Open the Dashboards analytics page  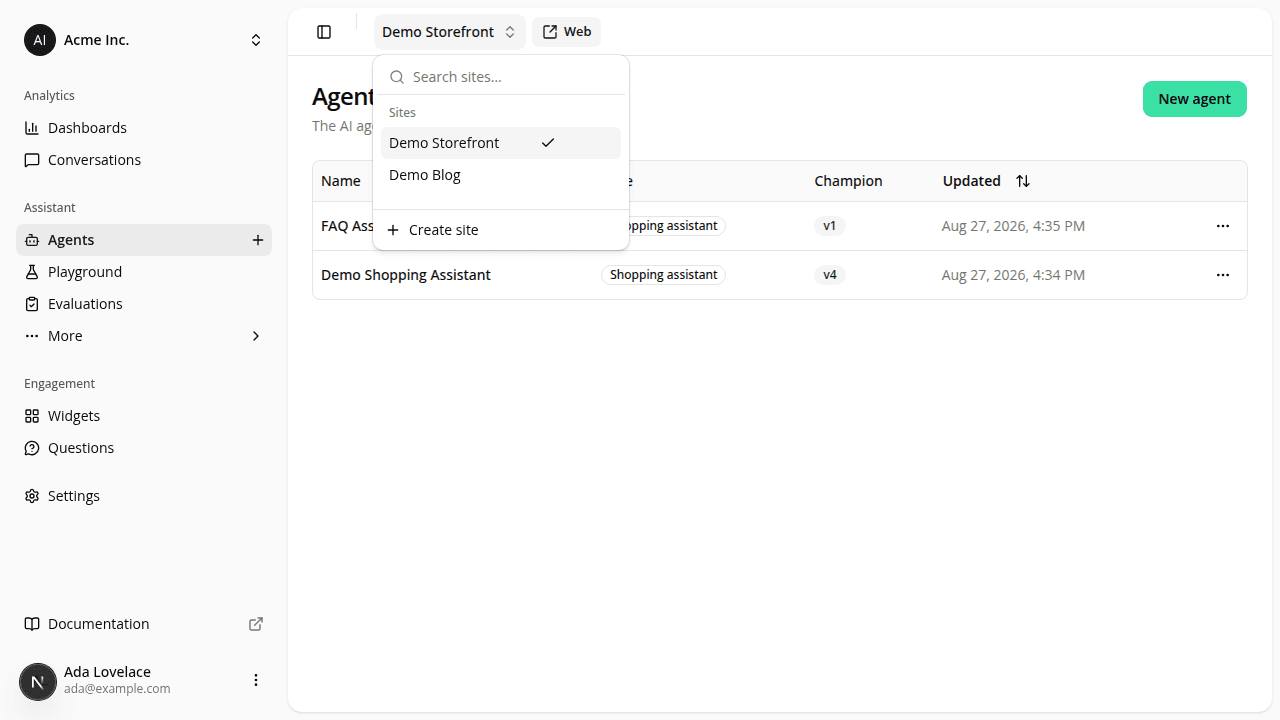pos(144,128)
